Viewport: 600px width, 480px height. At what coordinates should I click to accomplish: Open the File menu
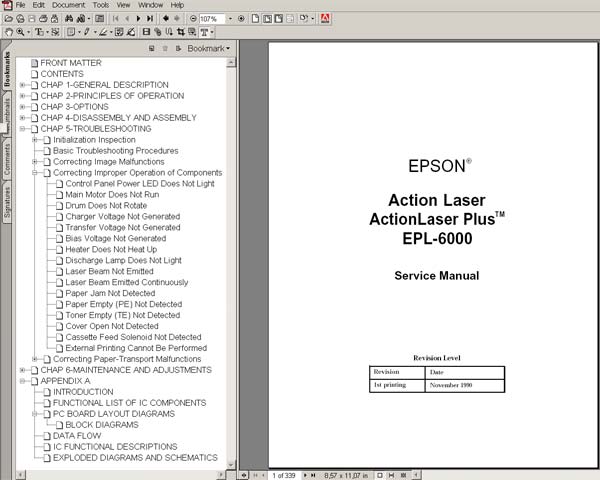point(20,5)
